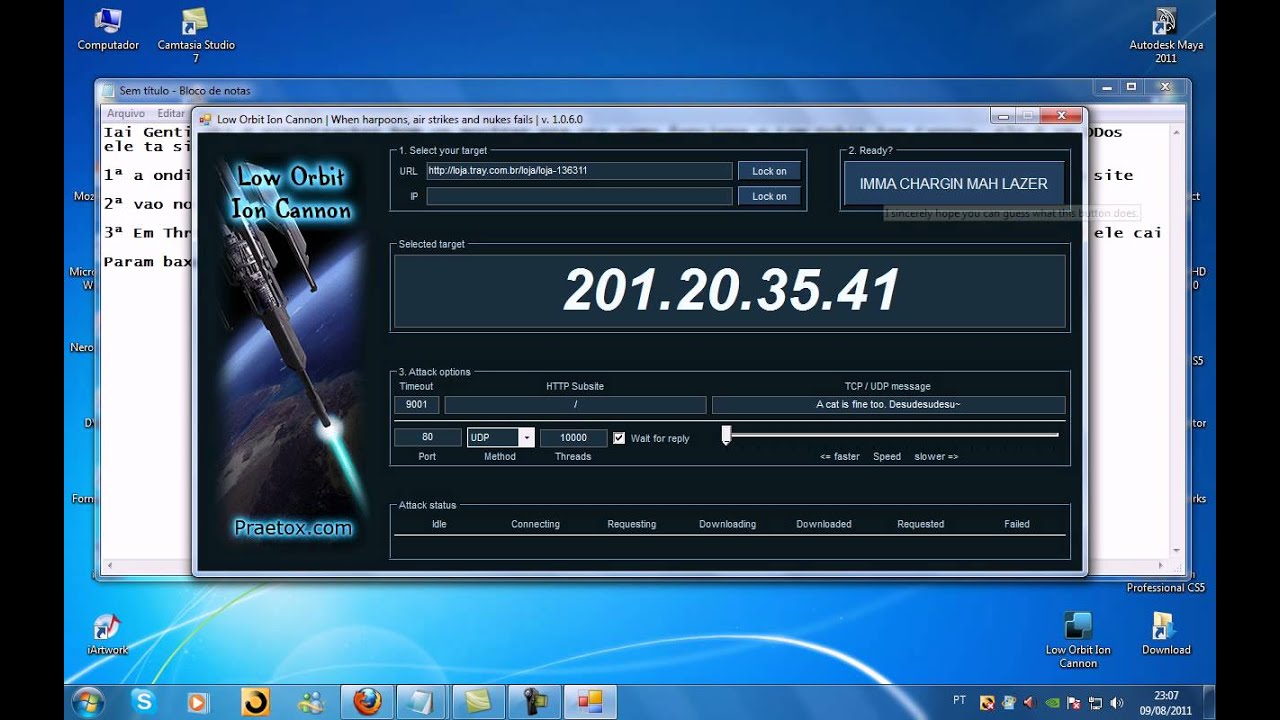Switch to the LOIC taskbar button
Image resolution: width=1280 pixels, height=720 pixels.
590,702
